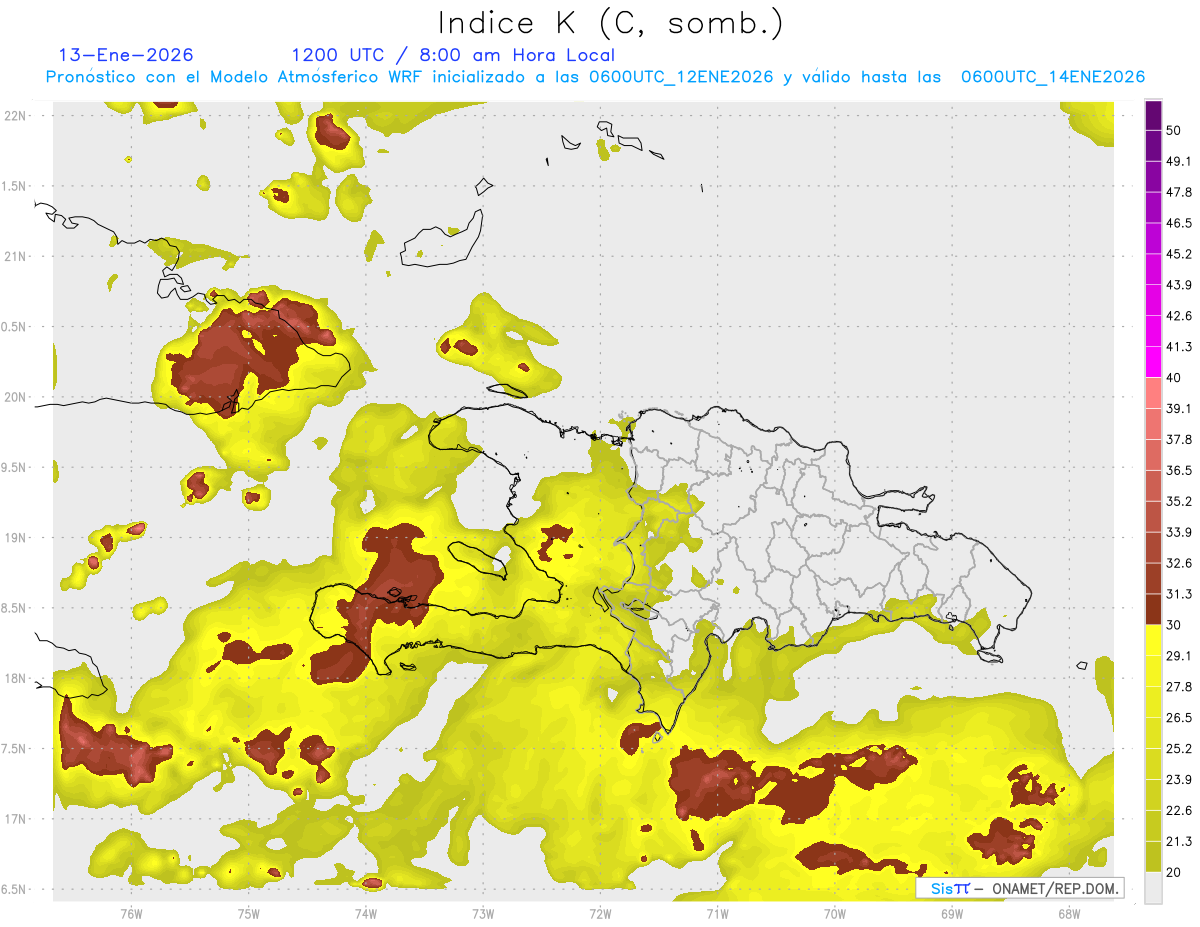Pick the gray swatch below 20
1200x927 pixels.
(1154, 888)
